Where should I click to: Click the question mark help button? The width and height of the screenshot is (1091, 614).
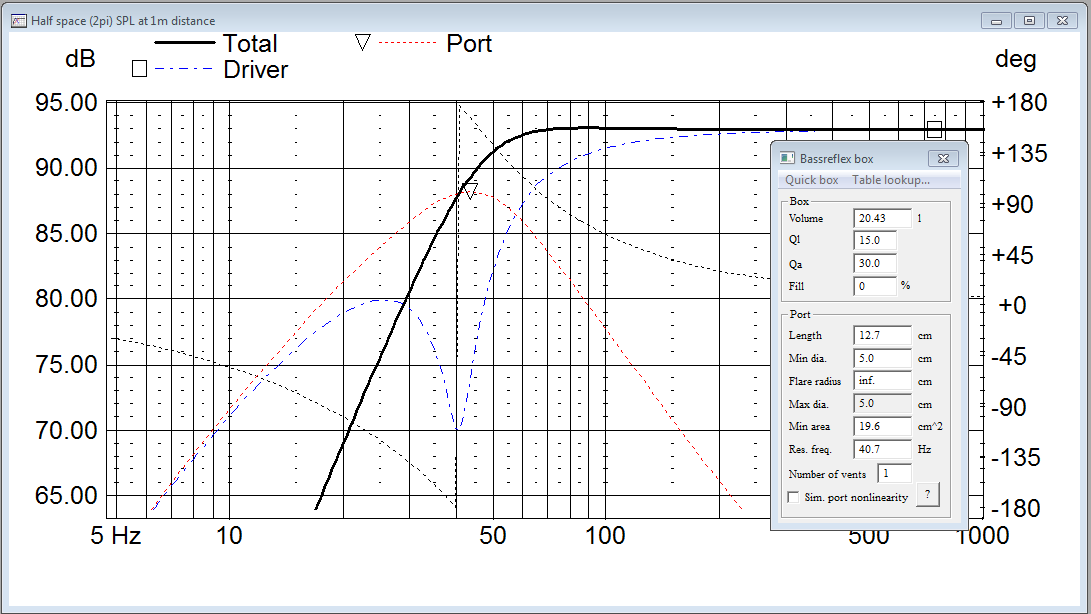(927, 494)
